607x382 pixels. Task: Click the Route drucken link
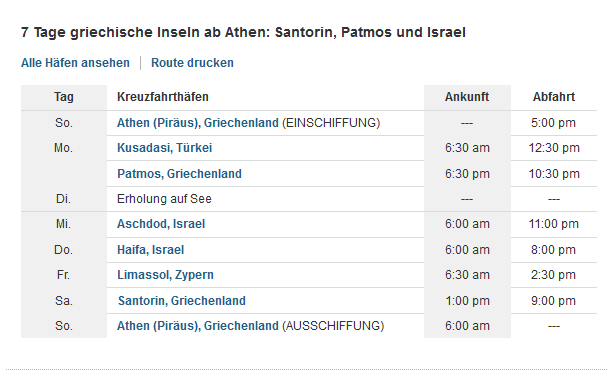[192, 63]
